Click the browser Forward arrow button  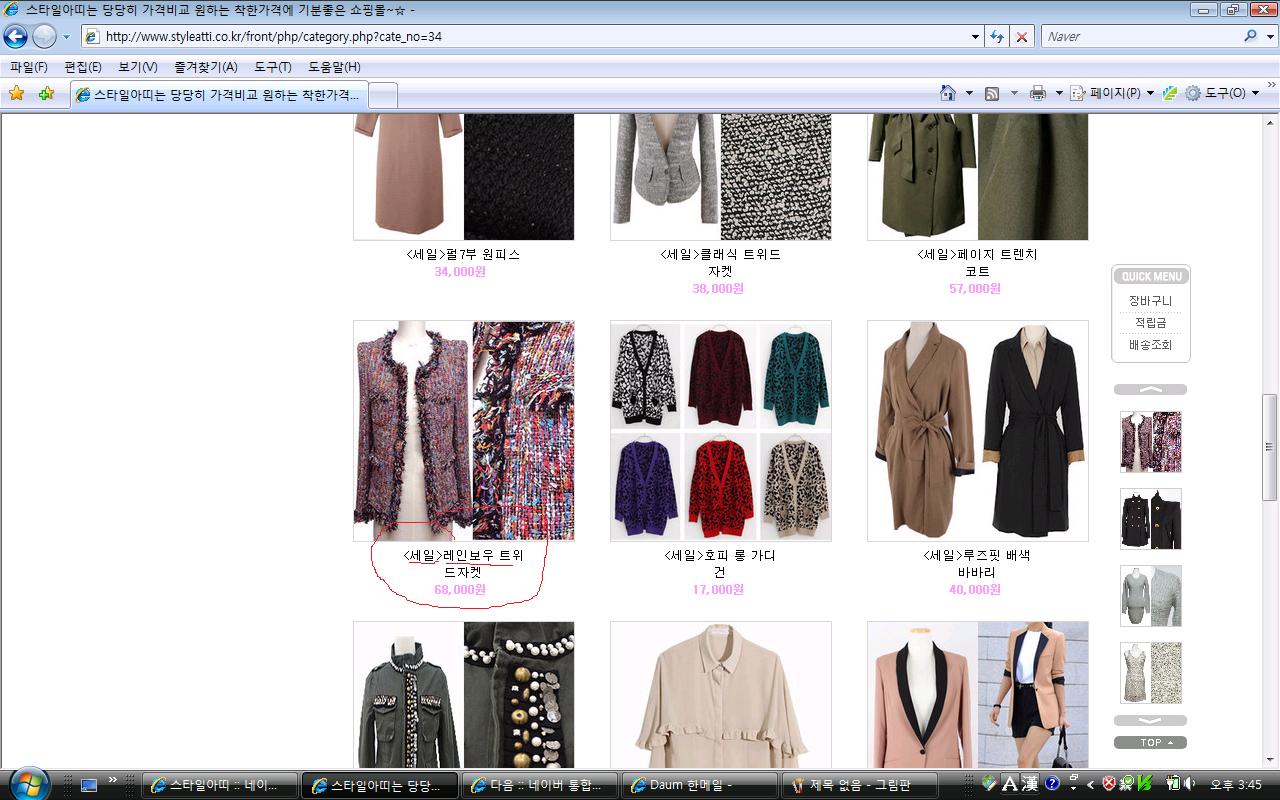click(45, 37)
